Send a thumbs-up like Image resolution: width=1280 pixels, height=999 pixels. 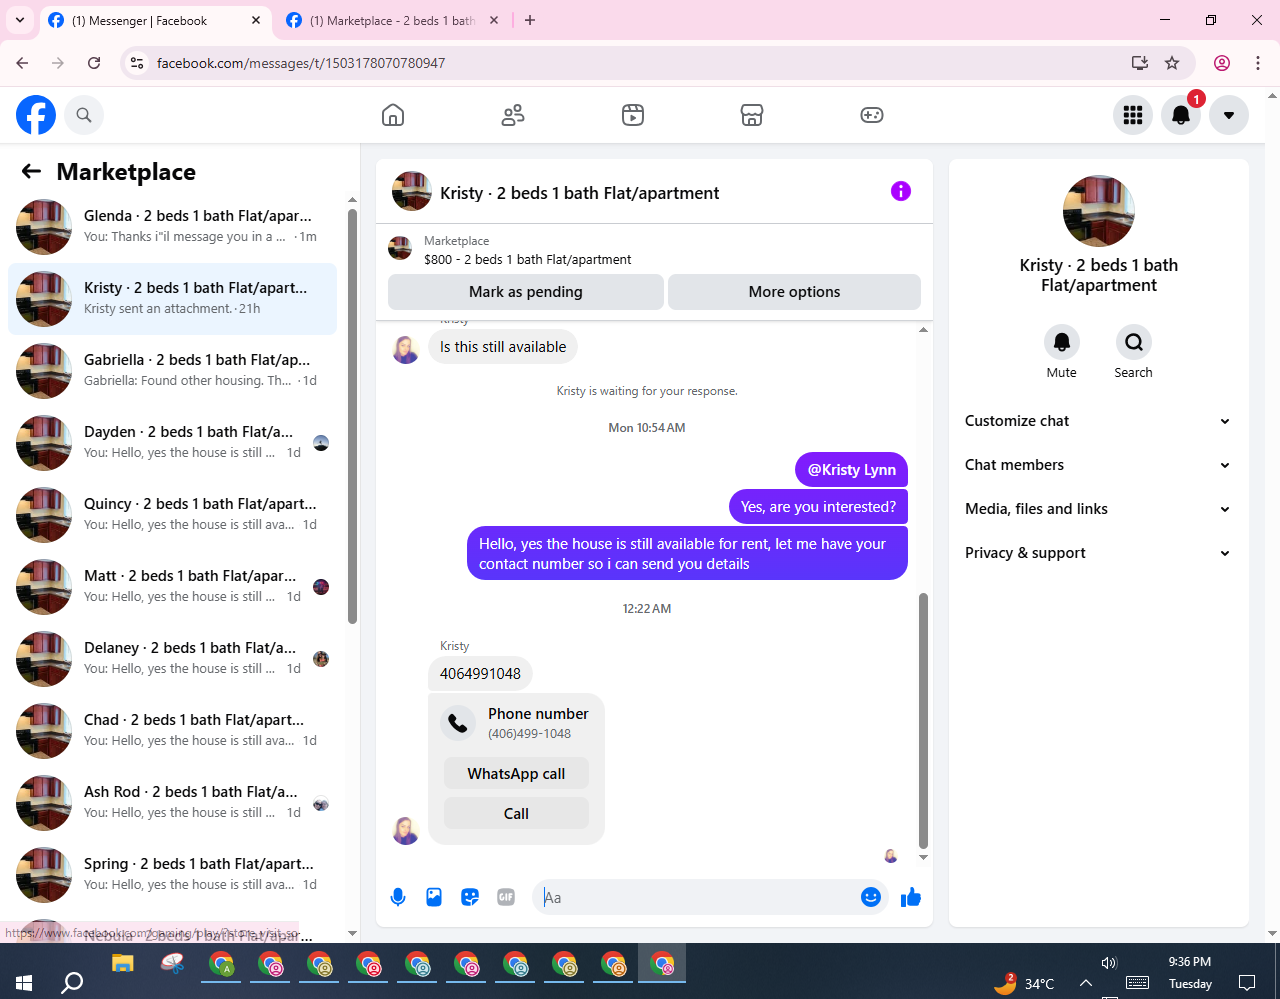910,897
